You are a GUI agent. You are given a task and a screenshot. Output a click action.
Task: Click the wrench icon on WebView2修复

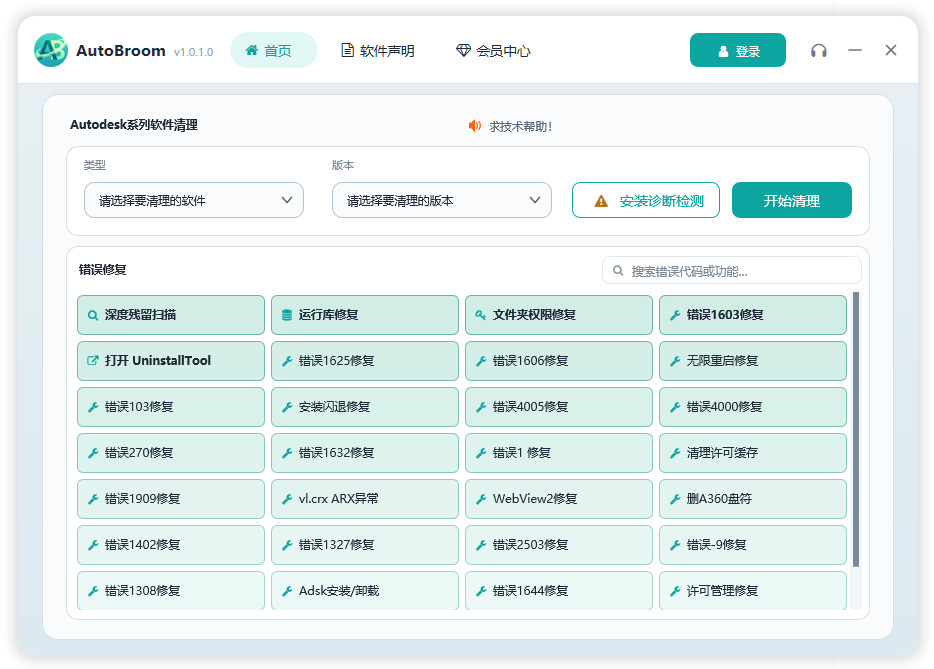pyautogui.click(x=481, y=499)
